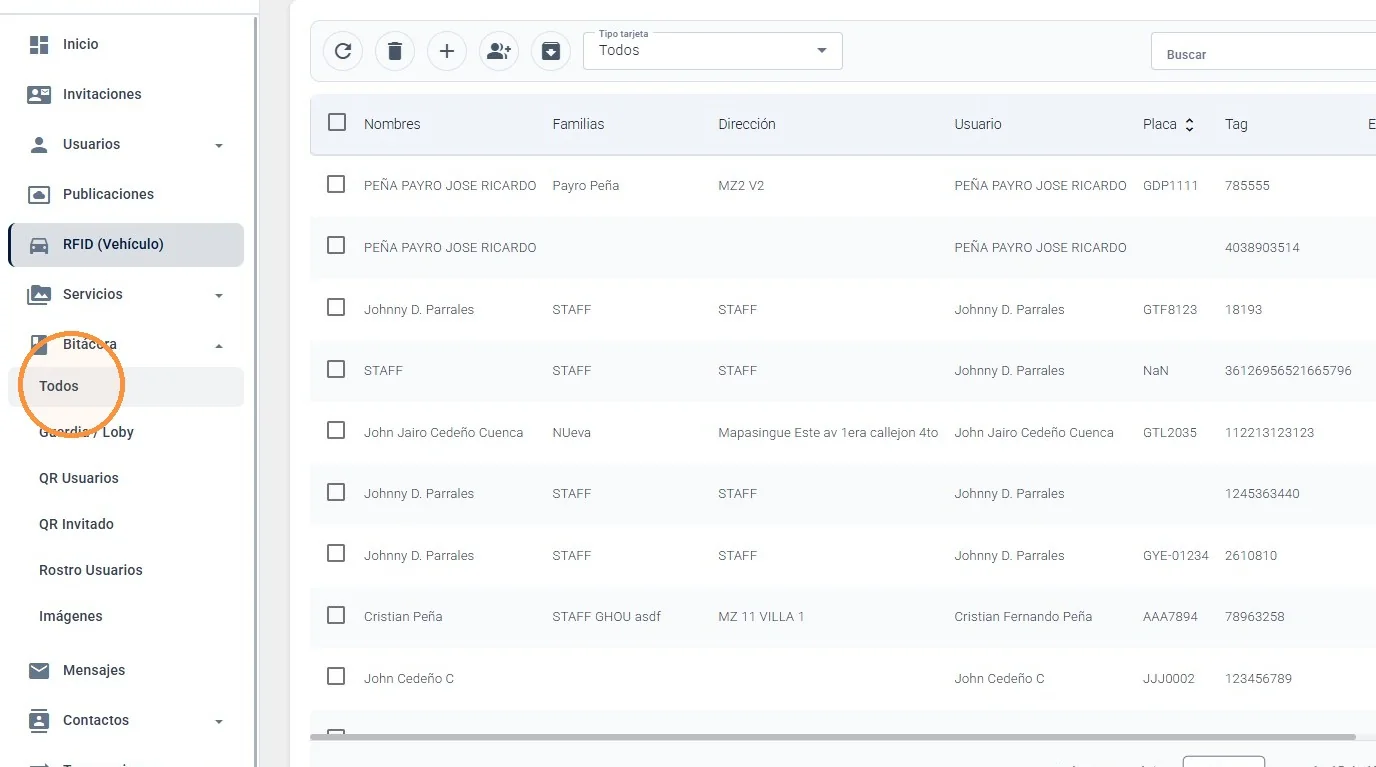The height and width of the screenshot is (767, 1376).
Task: Toggle the select-all header checkbox
Action: pos(337,122)
